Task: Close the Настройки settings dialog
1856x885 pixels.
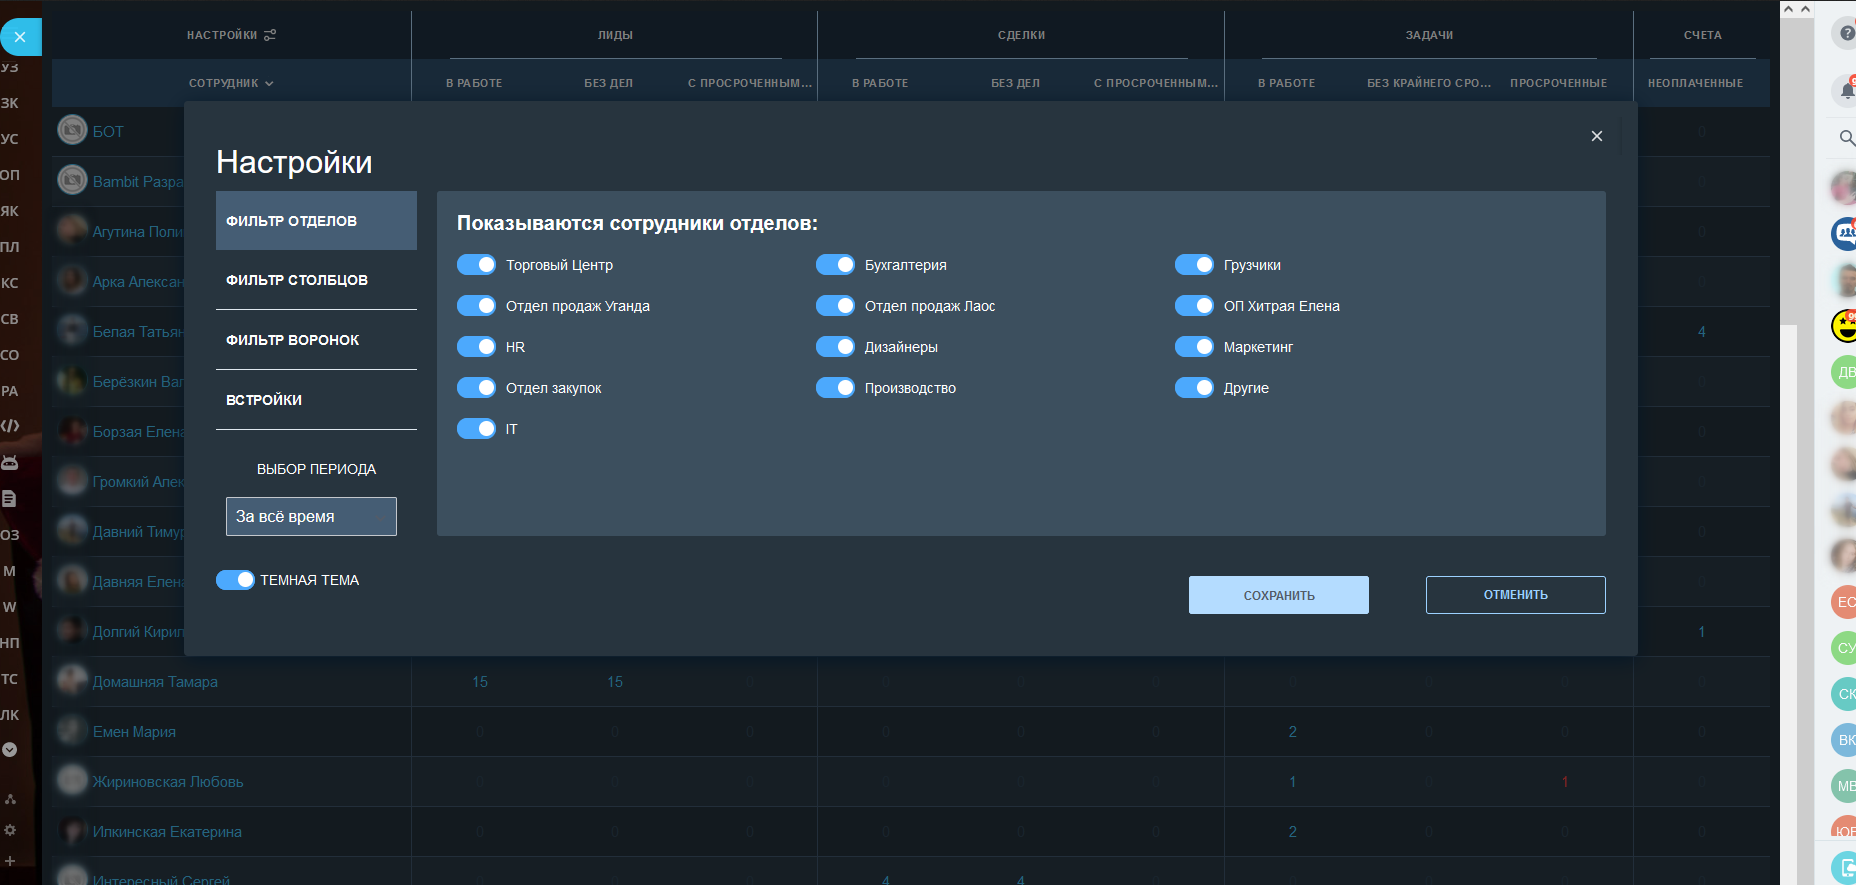Action: (1596, 136)
